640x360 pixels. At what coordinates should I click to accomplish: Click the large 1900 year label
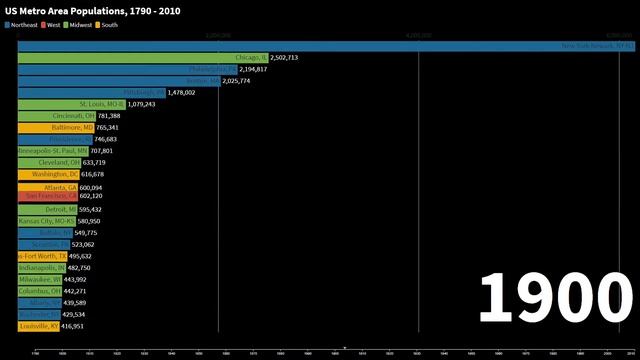pyautogui.click(x=556, y=298)
